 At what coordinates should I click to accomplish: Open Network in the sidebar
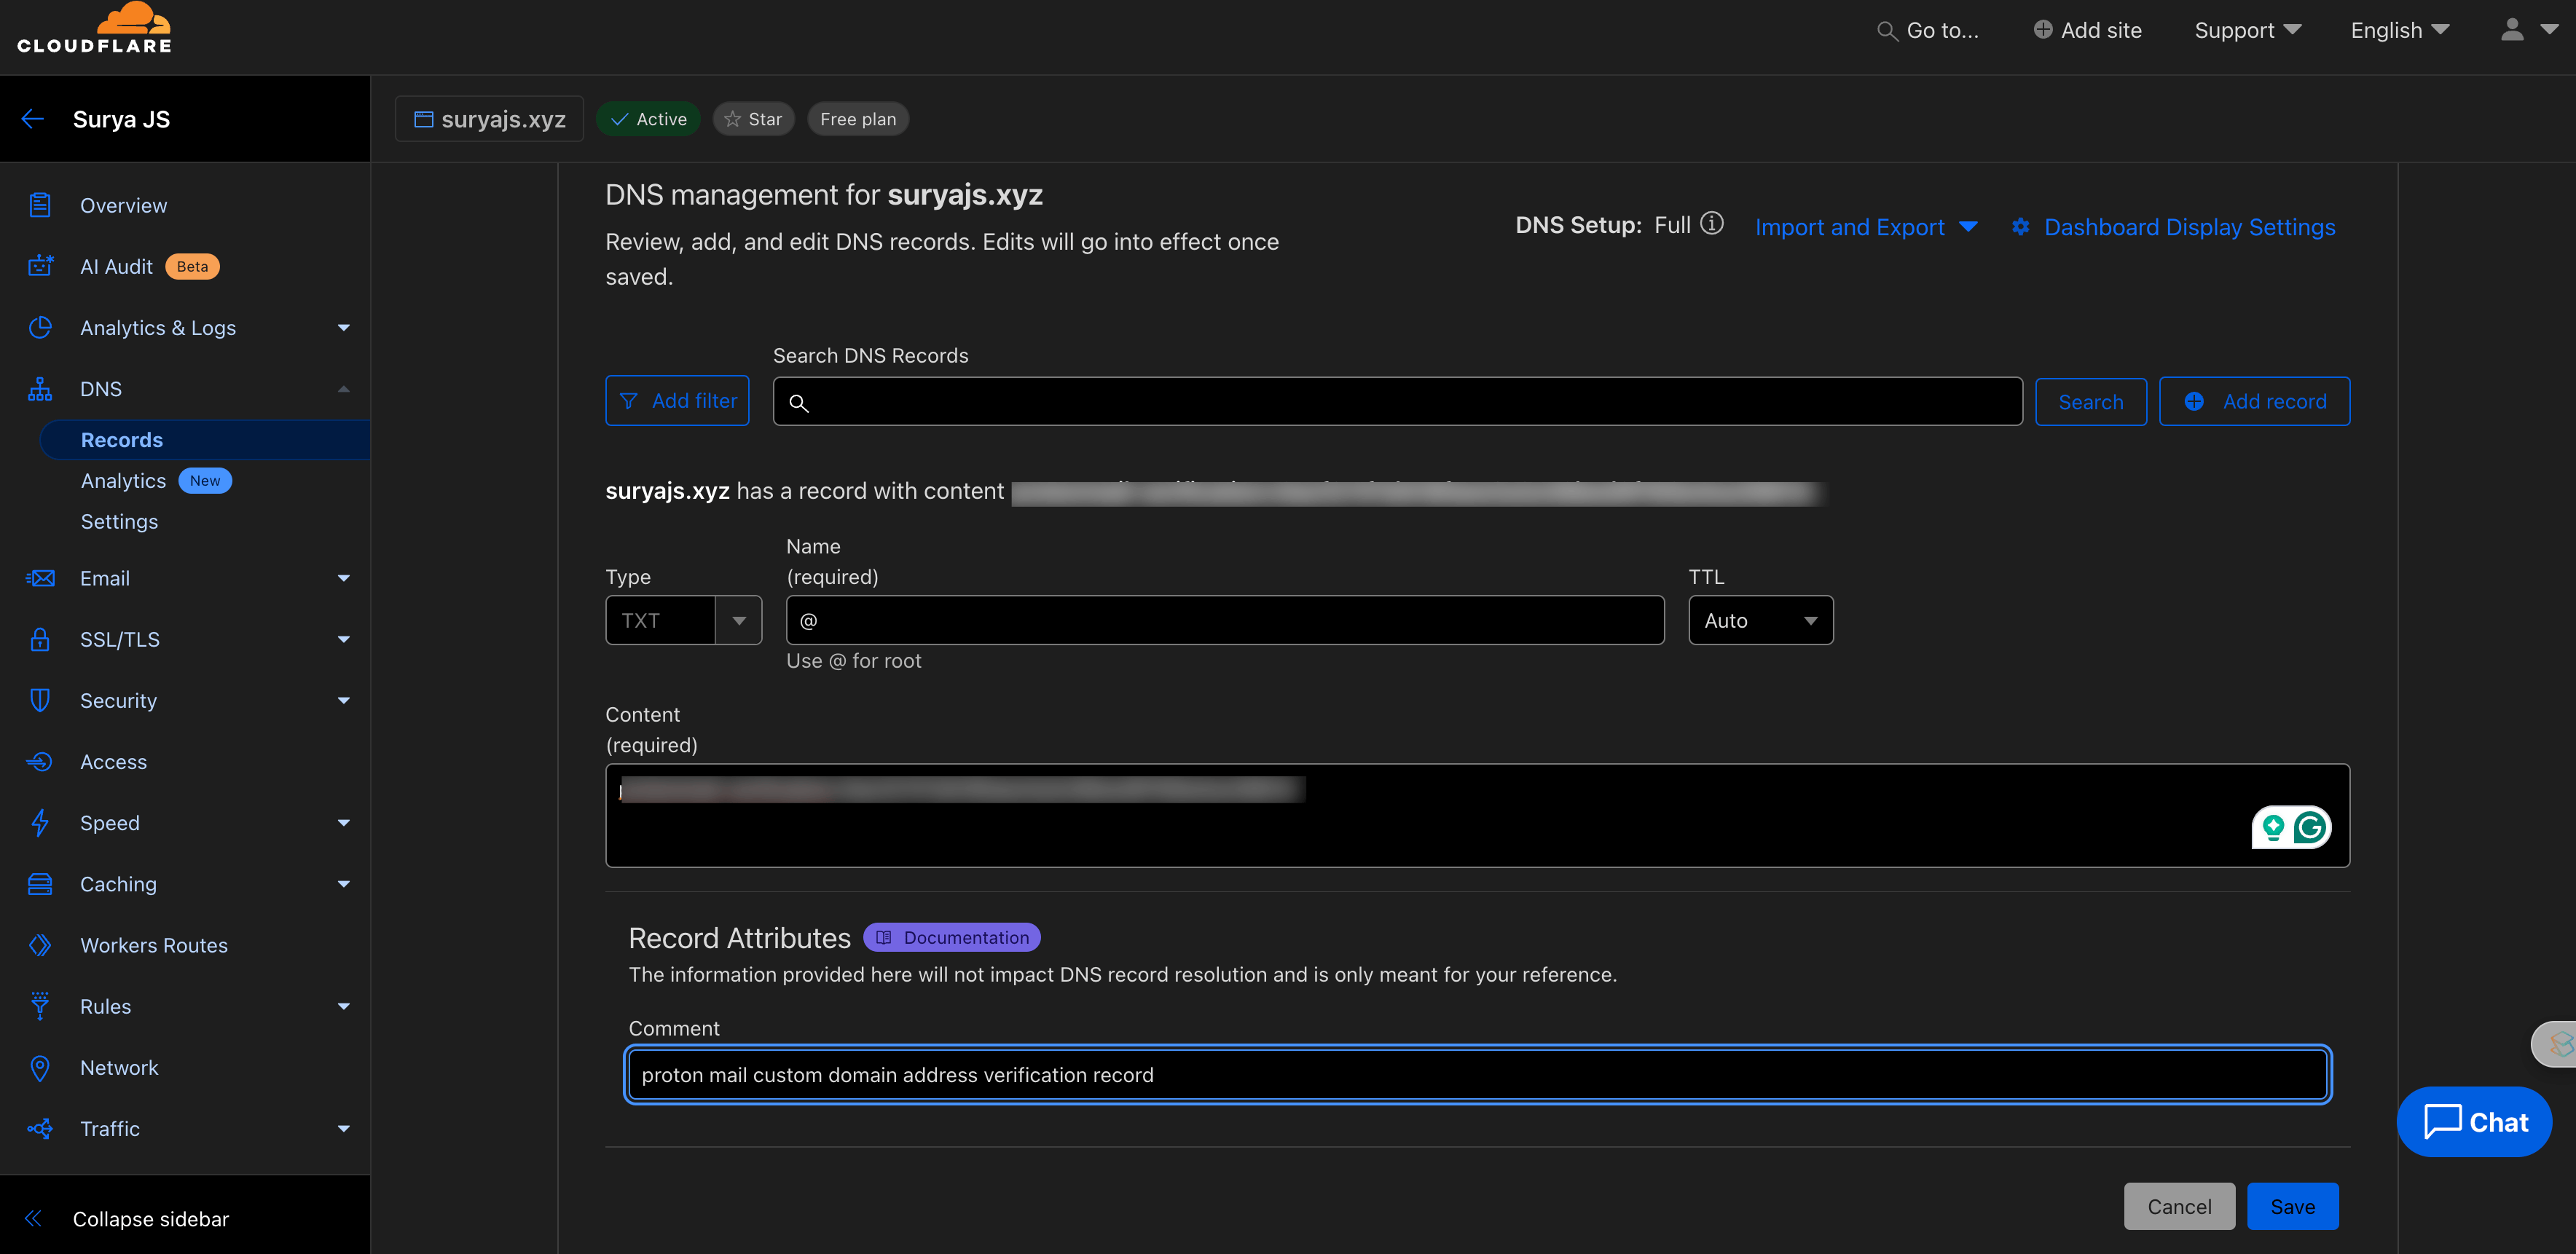pyautogui.click(x=119, y=1068)
